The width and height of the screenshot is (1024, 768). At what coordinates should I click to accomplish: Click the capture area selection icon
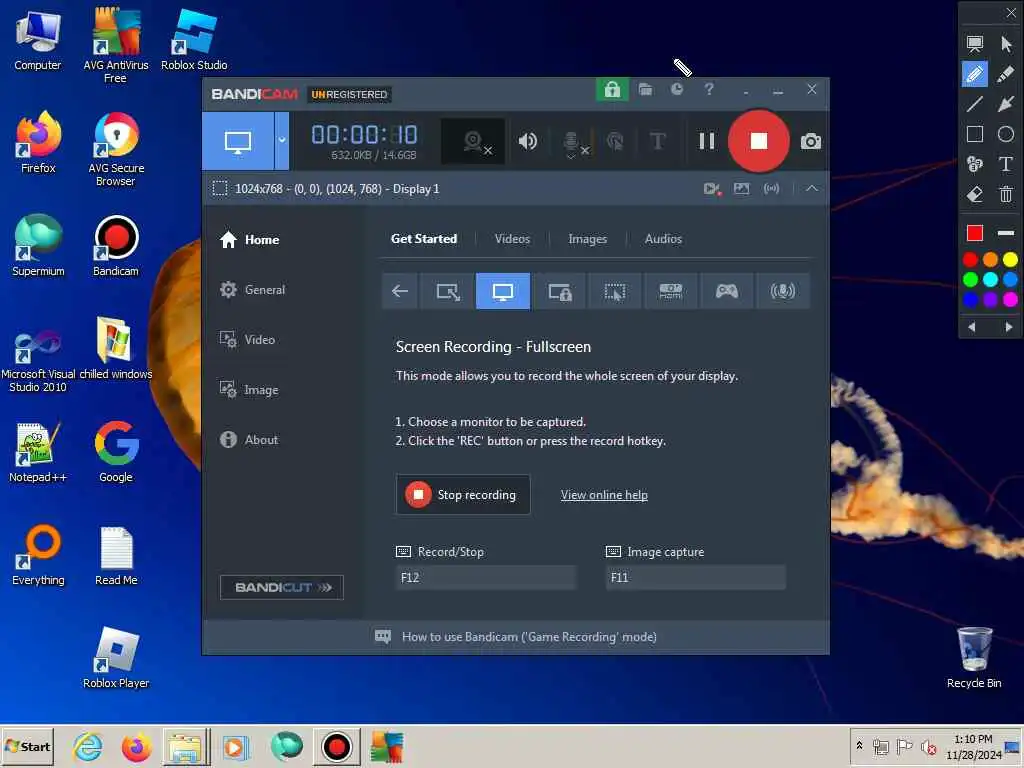pyautogui.click(x=220, y=189)
